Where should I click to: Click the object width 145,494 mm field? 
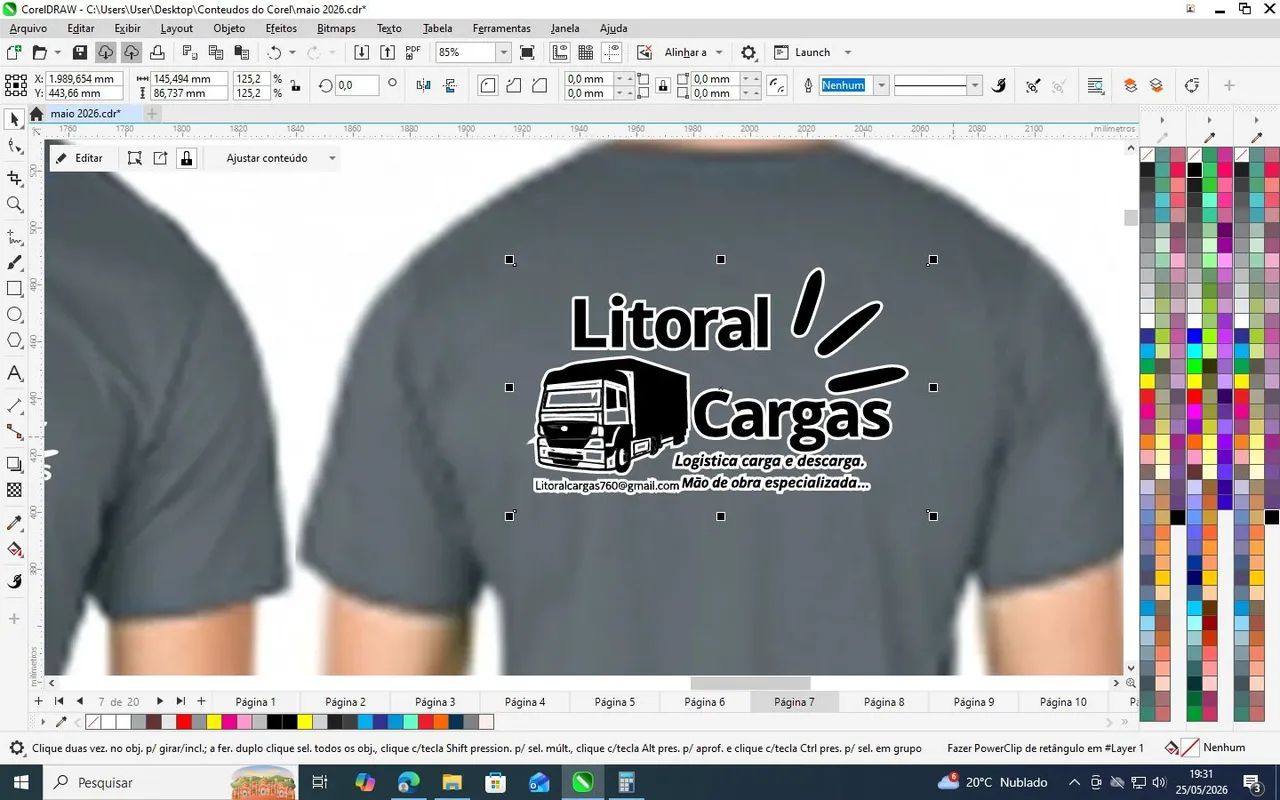(x=187, y=79)
